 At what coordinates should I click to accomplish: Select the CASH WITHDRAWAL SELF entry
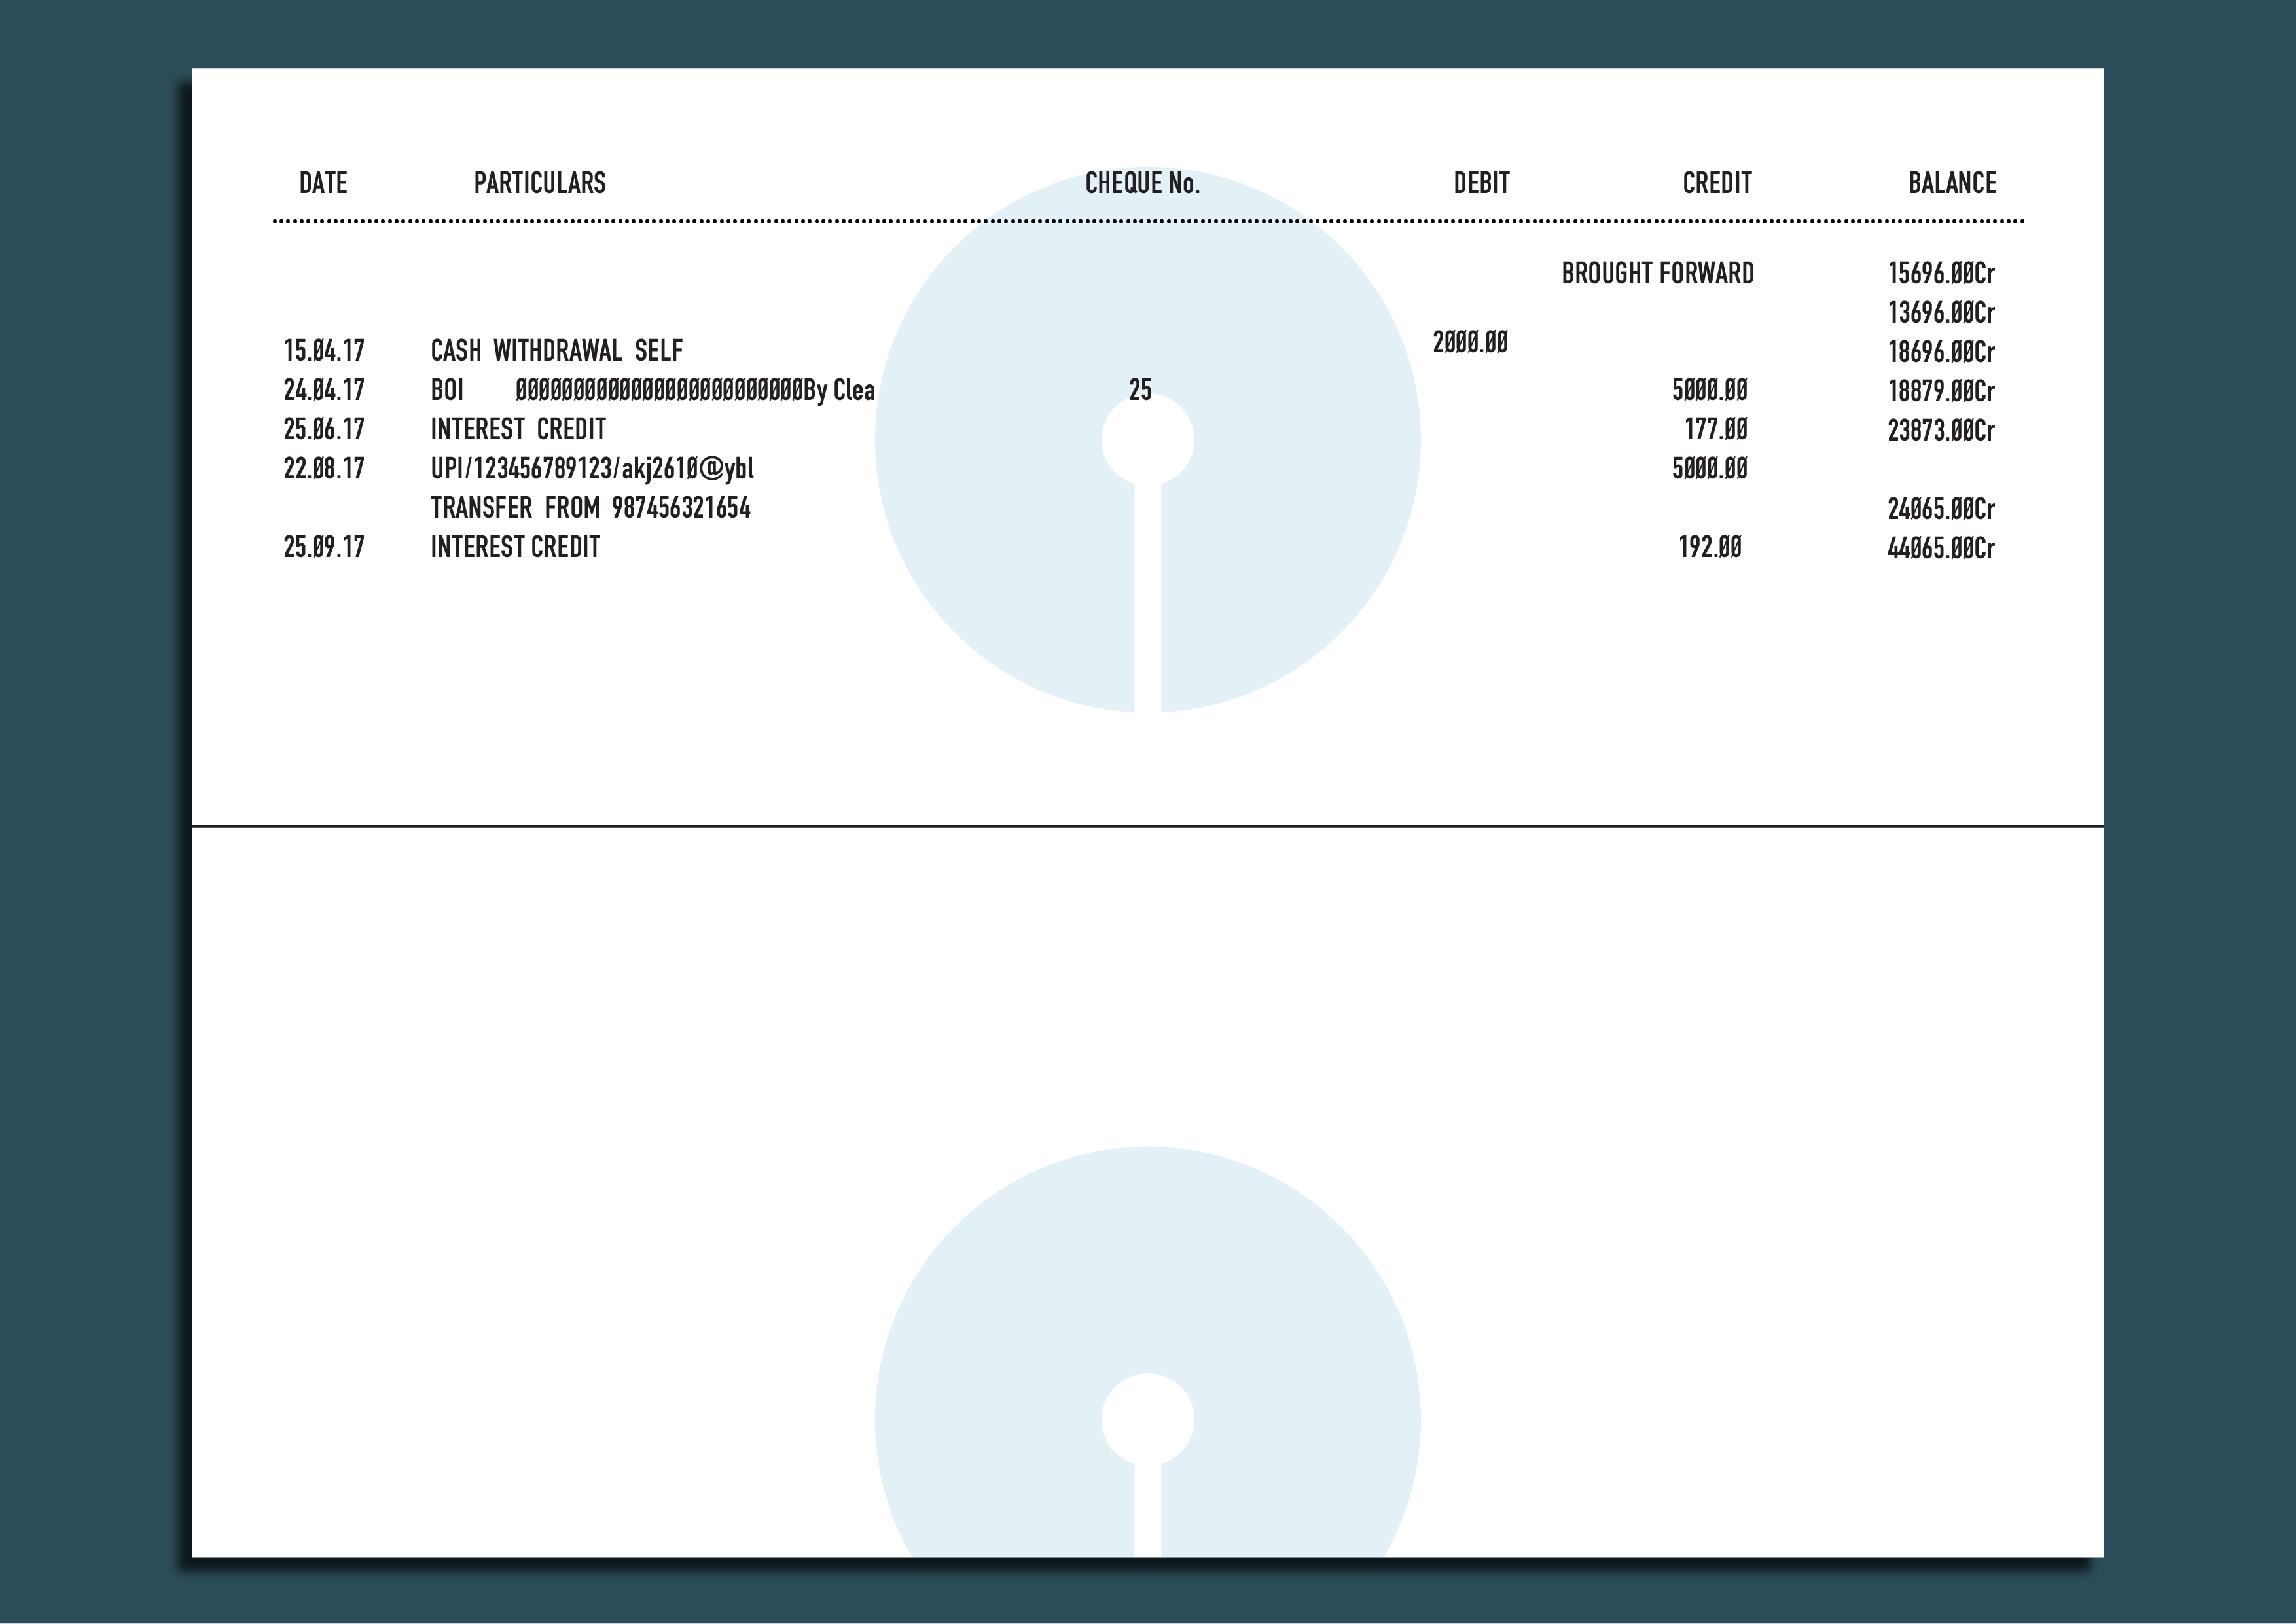tap(556, 351)
